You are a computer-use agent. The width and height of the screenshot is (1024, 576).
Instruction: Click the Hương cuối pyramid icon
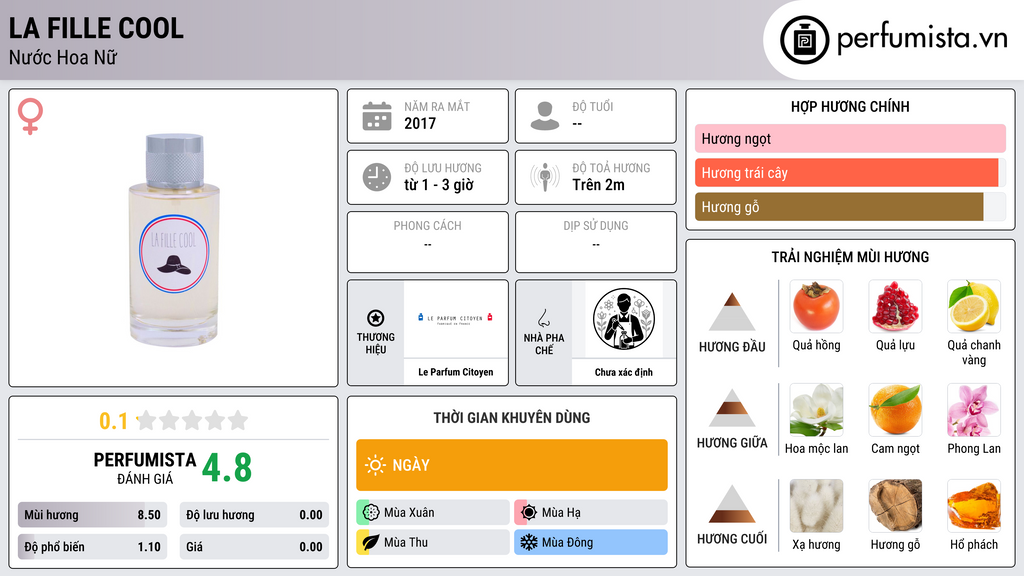pyautogui.click(x=732, y=504)
